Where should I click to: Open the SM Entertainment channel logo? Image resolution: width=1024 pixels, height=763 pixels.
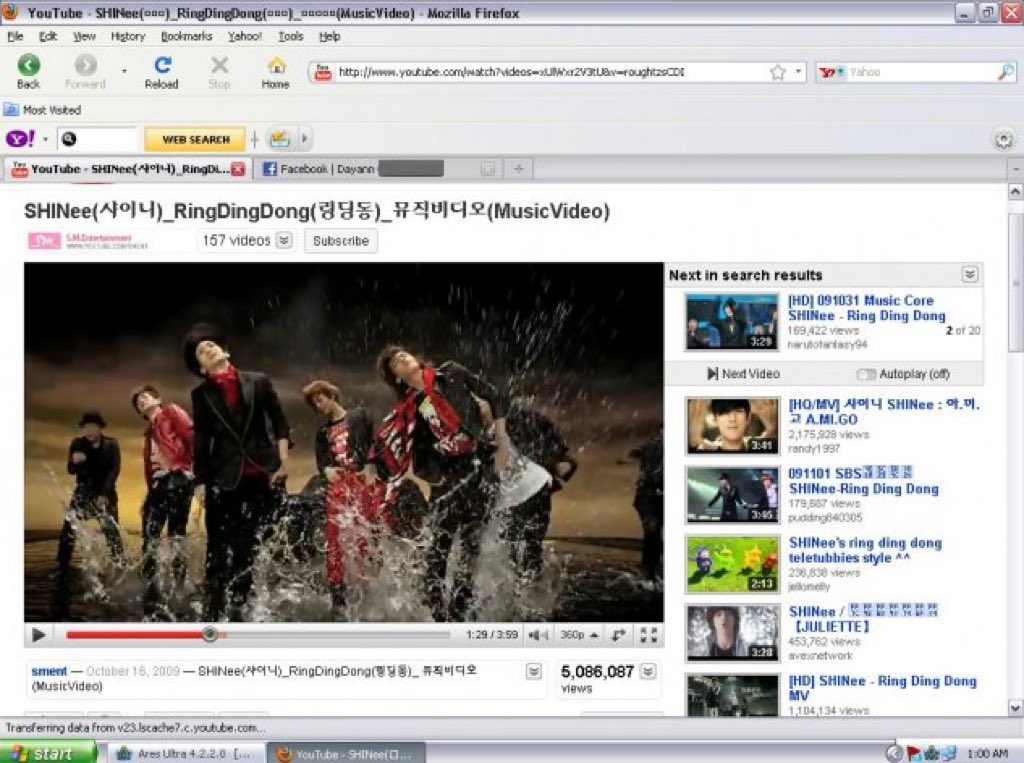pyautogui.click(x=44, y=241)
